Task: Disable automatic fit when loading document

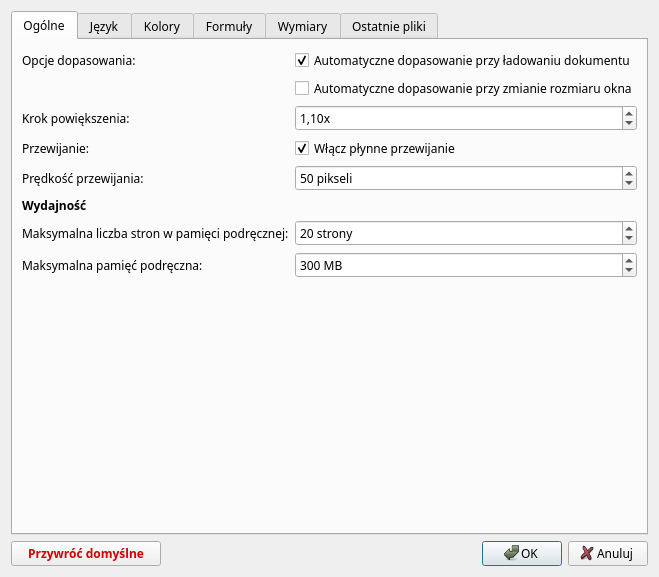Action: (302, 60)
